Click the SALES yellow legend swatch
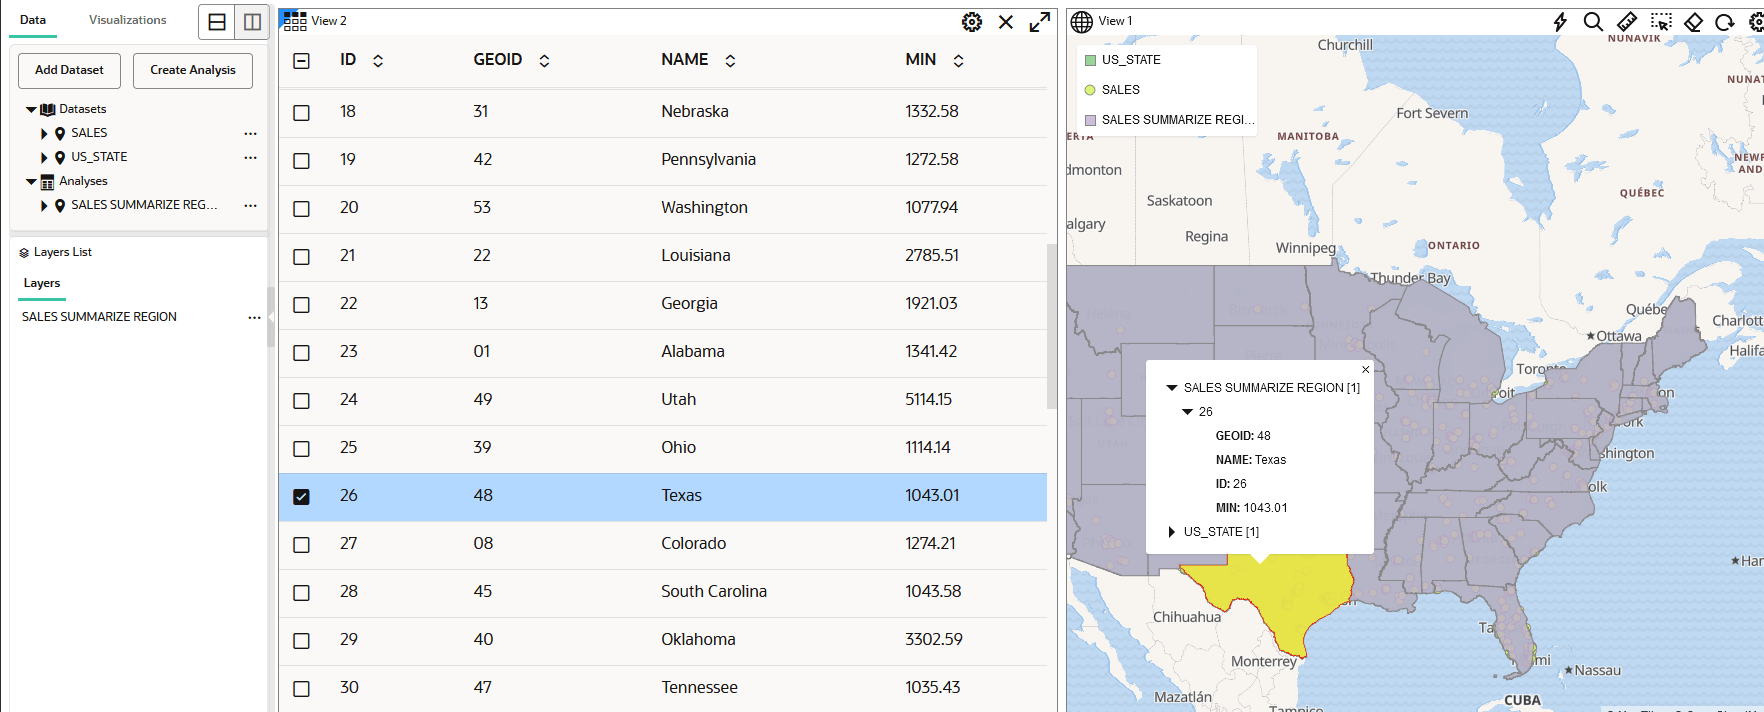 (1090, 90)
